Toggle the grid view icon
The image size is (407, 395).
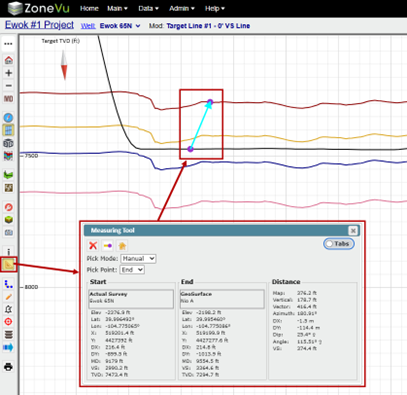(x=8, y=130)
